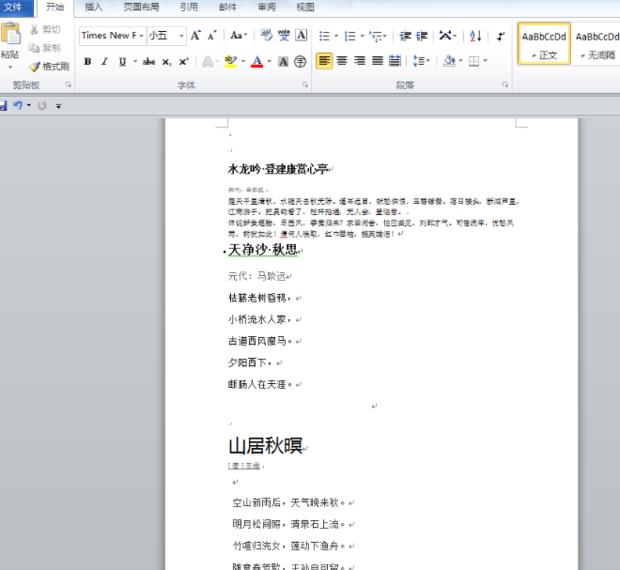Click the bullets list icon
This screenshot has width=620, height=570.
point(324,36)
